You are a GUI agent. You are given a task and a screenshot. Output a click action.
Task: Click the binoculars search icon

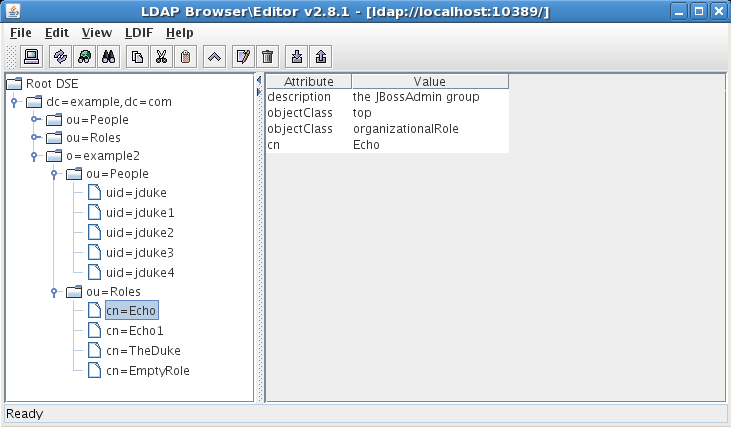point(110,57)
